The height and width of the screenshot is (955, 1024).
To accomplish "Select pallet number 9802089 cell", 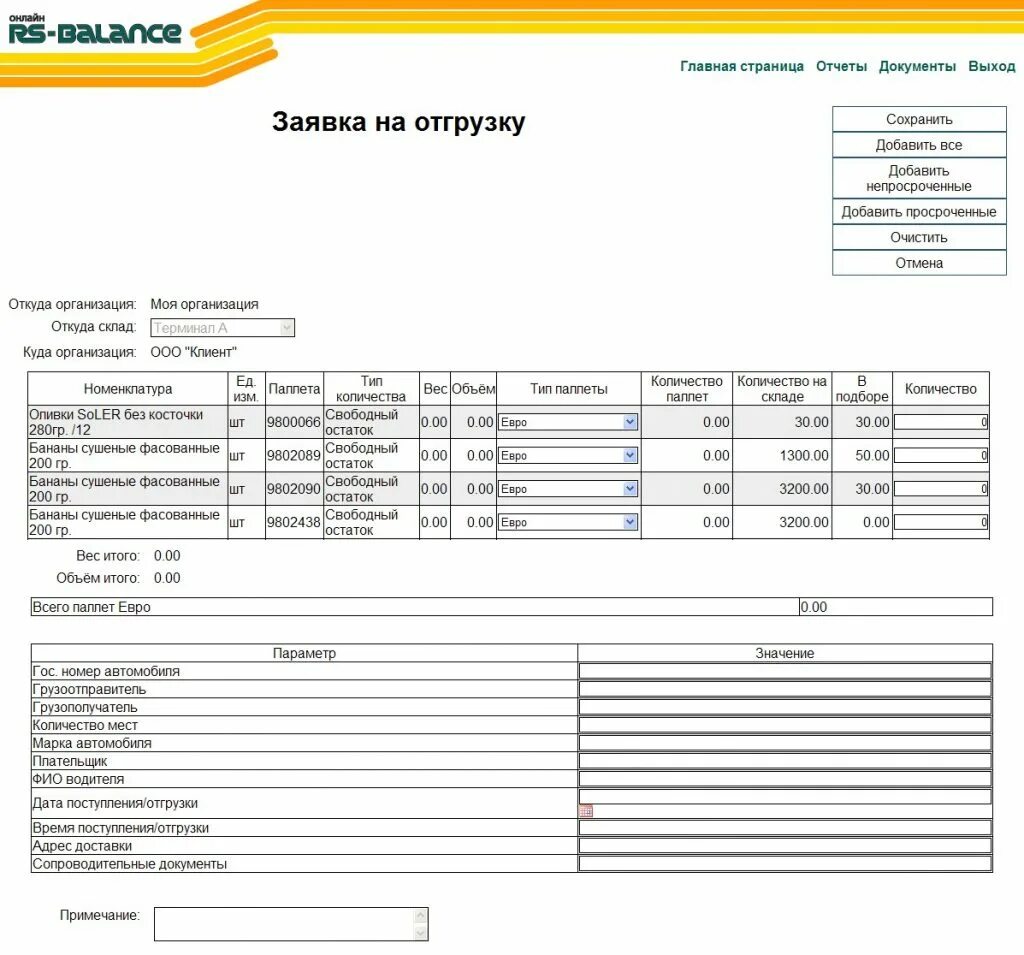I will coord(294,455).
